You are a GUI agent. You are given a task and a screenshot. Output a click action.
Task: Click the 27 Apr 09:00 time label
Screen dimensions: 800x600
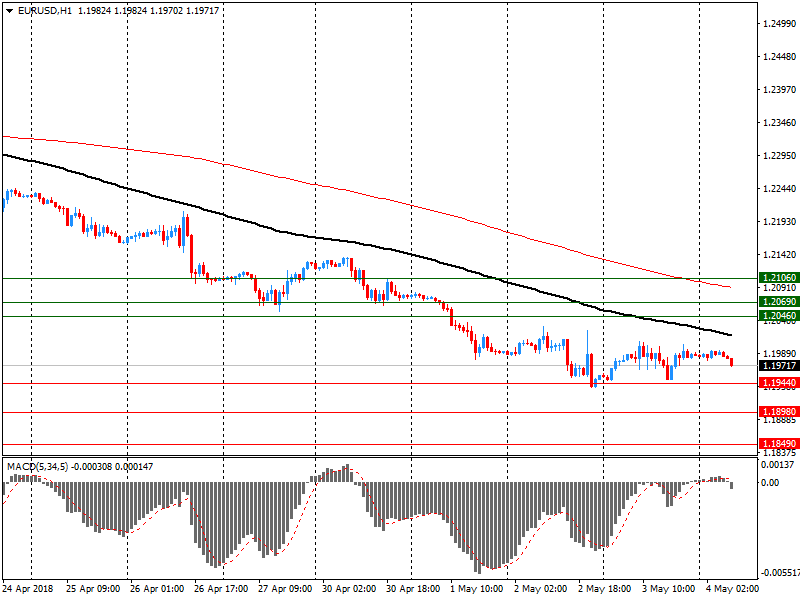pyautogui.click(x=285, y=589)
